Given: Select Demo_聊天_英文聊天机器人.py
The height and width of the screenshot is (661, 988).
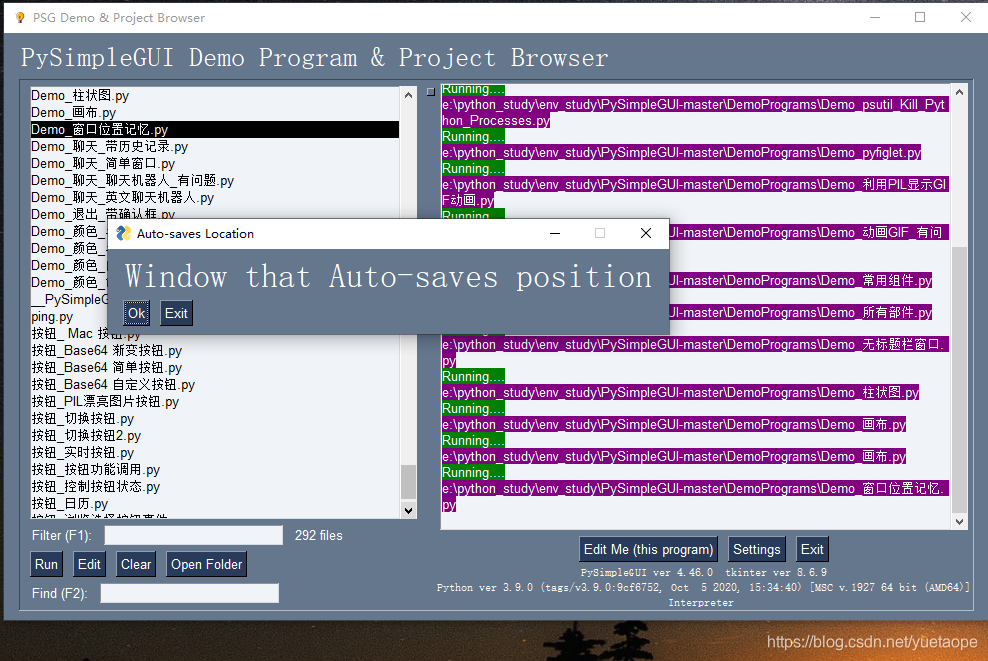Looking at the screenshot, I should pyautogui.click(x=214, y=197).
